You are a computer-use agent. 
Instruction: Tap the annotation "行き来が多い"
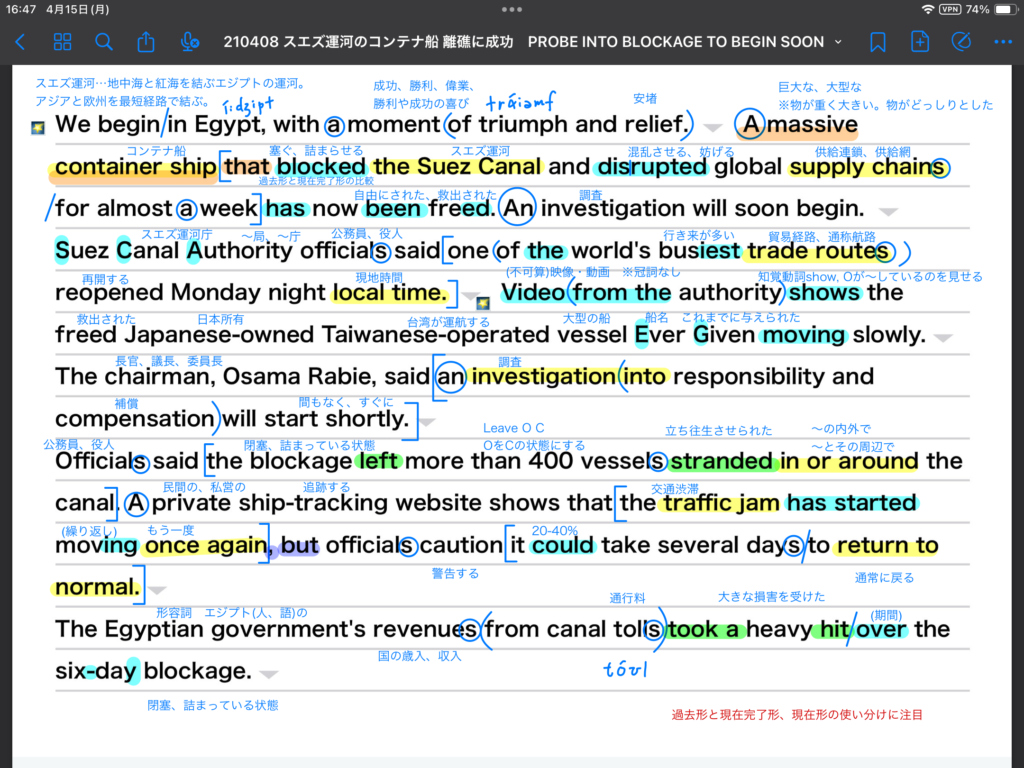pos(699,235)
